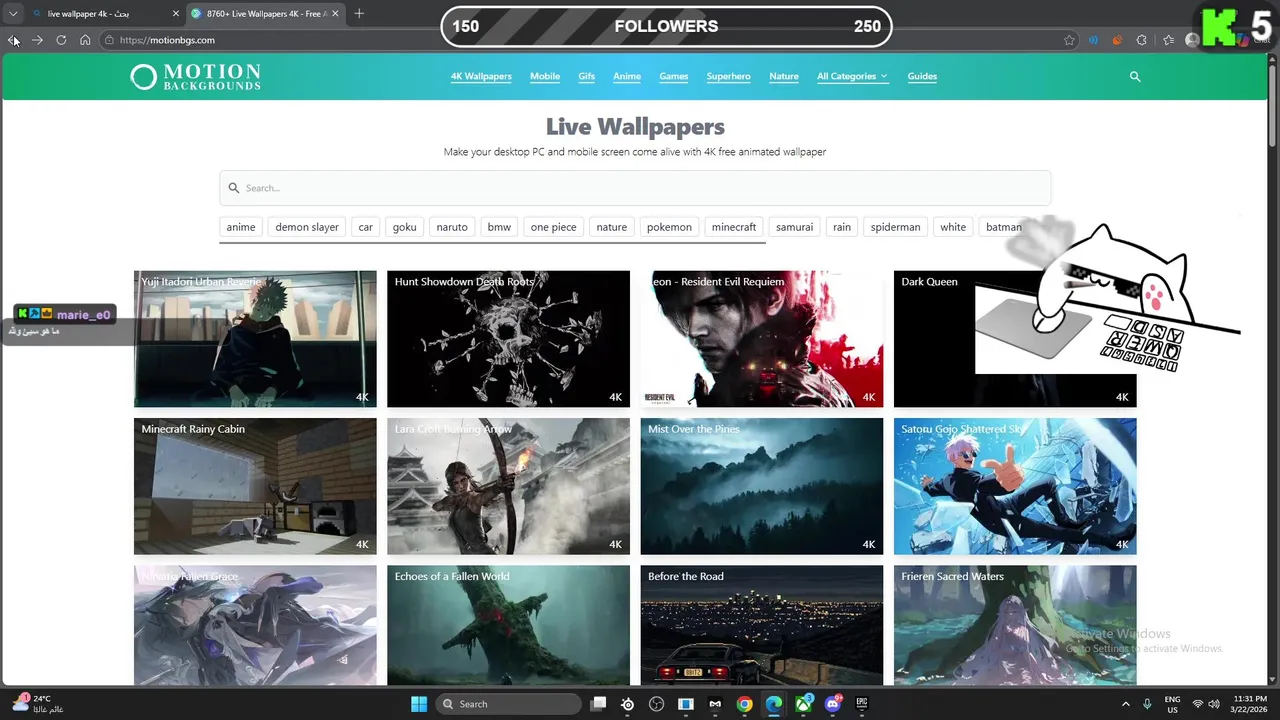1280x720 pixels.
Task: Open the Guides menu item
Action: pos(922,76)
